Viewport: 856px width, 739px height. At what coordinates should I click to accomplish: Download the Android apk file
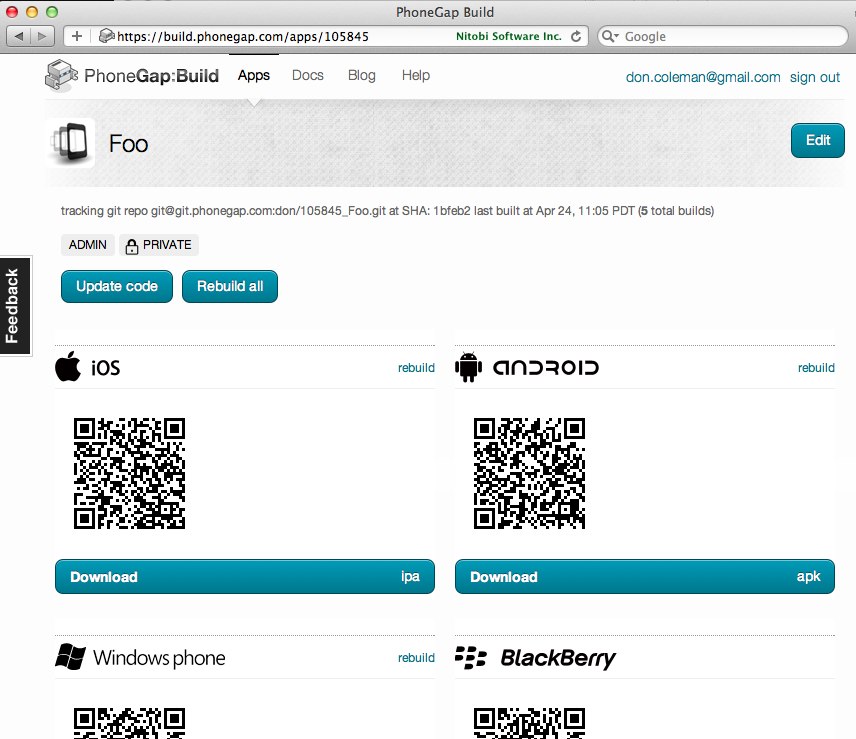tap(645, 576)
